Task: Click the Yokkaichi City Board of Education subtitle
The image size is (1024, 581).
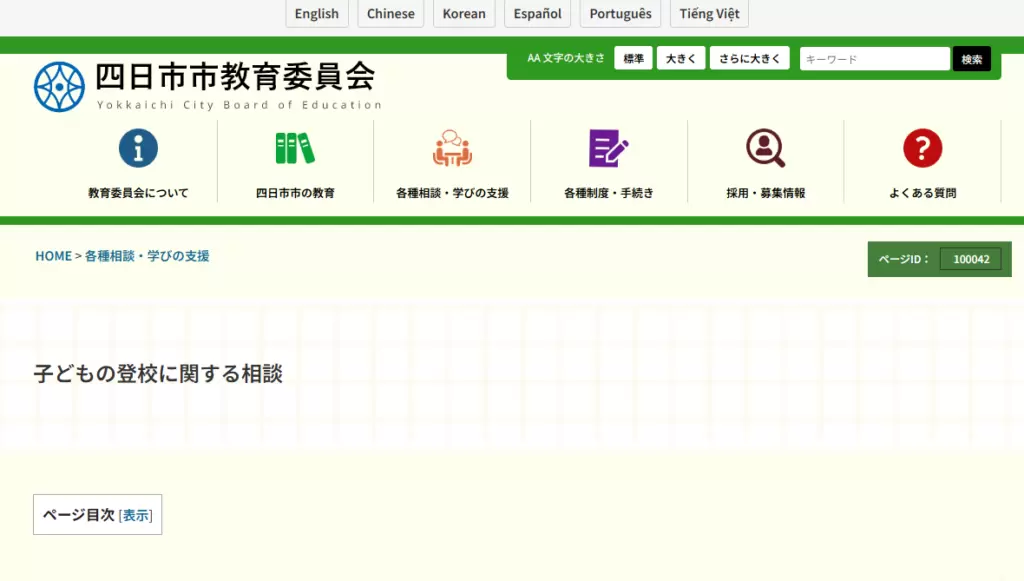Action: click(x=239, y=104)
